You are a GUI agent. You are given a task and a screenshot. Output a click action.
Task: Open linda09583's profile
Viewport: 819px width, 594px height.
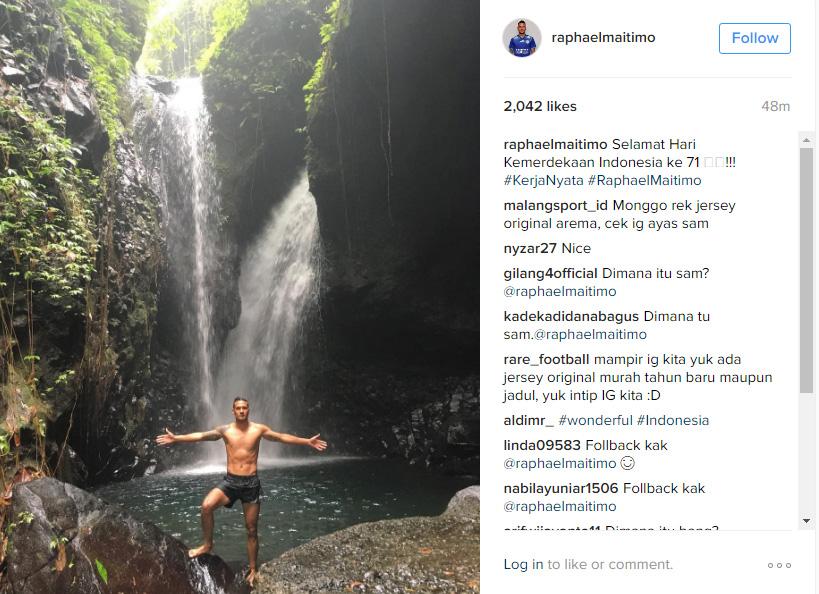click(542, 446)
